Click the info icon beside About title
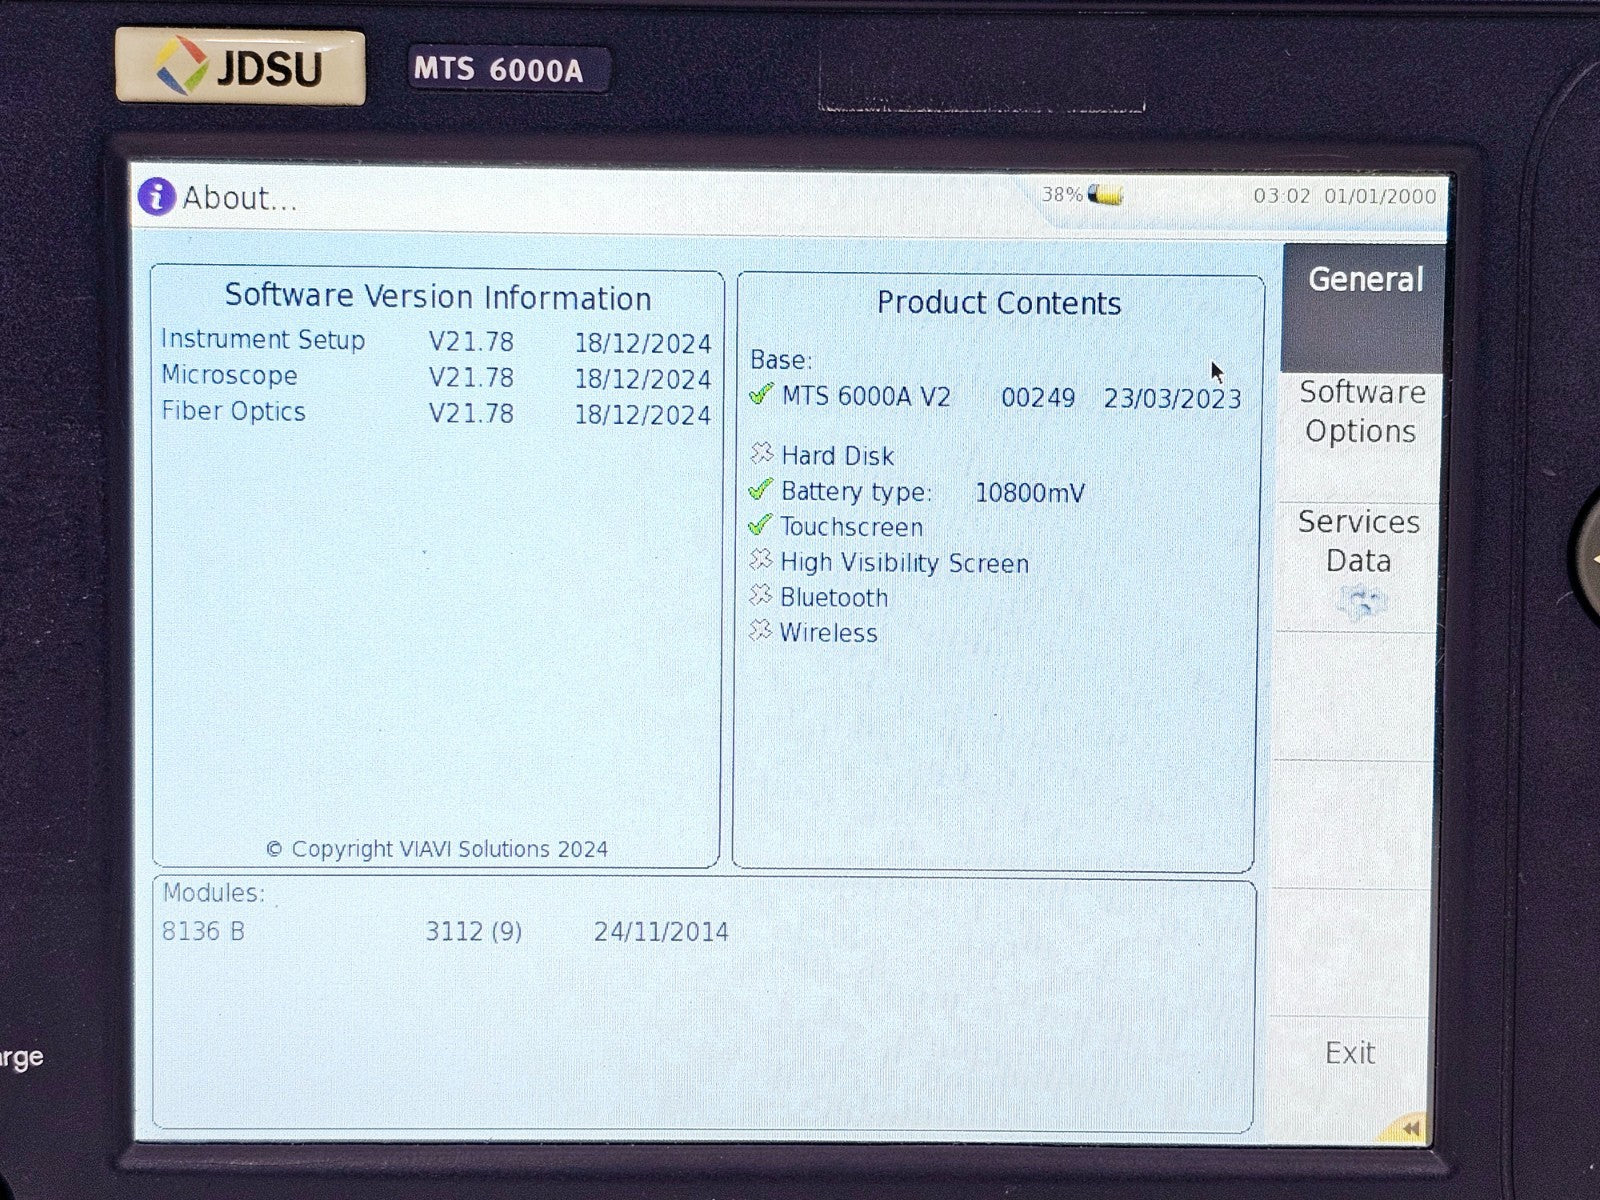This screenshot has height=1200, width=1600. (155, 197)
